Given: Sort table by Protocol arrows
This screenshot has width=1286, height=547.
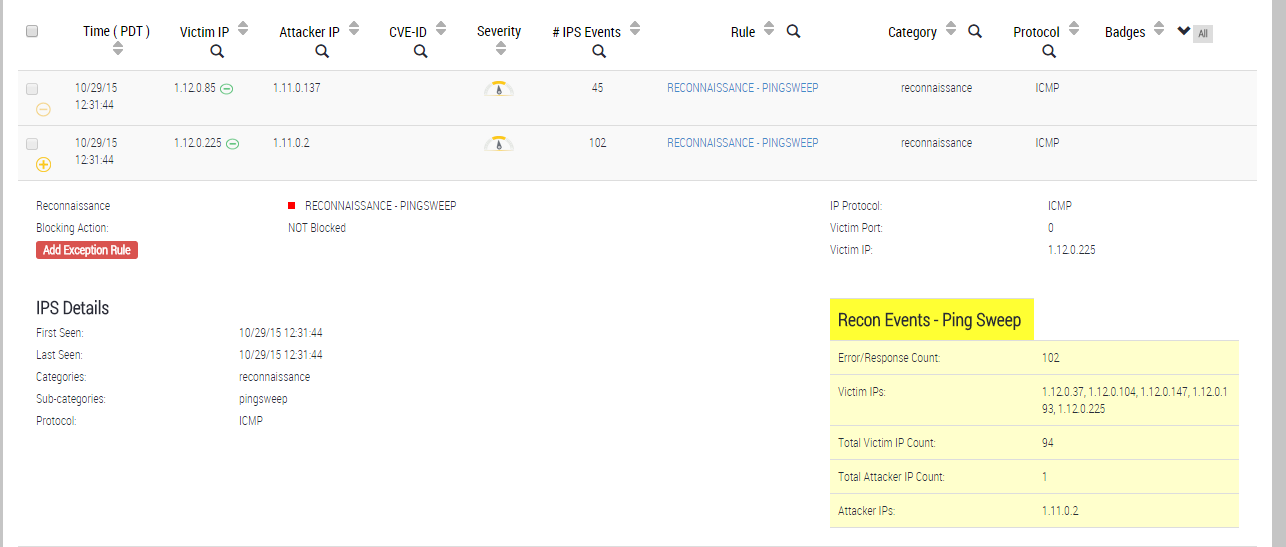Looking at the screenshot, I should 1073,29.
